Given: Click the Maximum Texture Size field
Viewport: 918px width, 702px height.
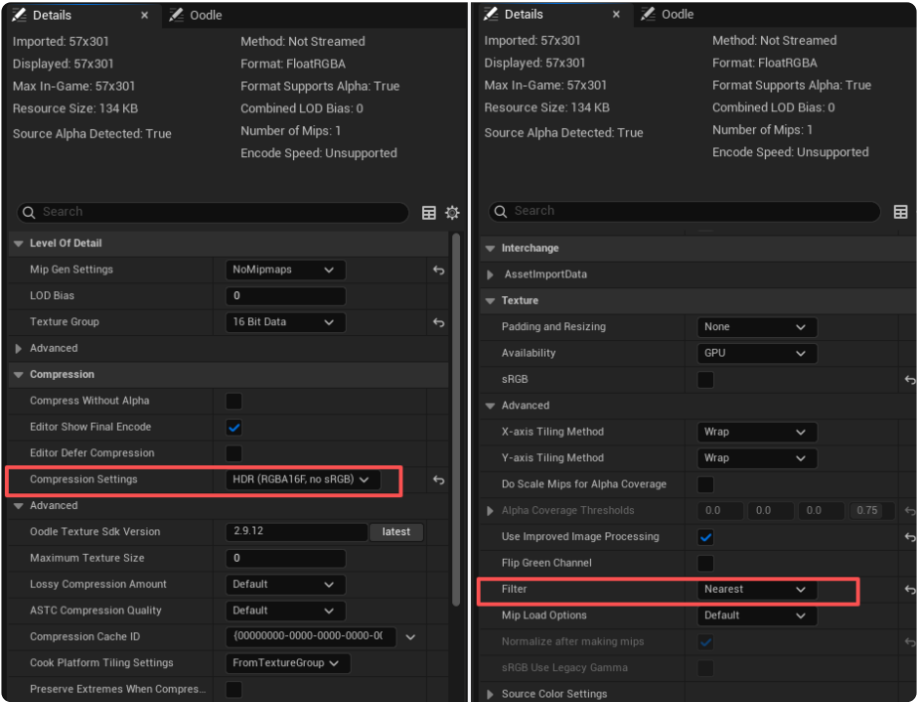Looking at the screenshot, I should coord(285,558).
